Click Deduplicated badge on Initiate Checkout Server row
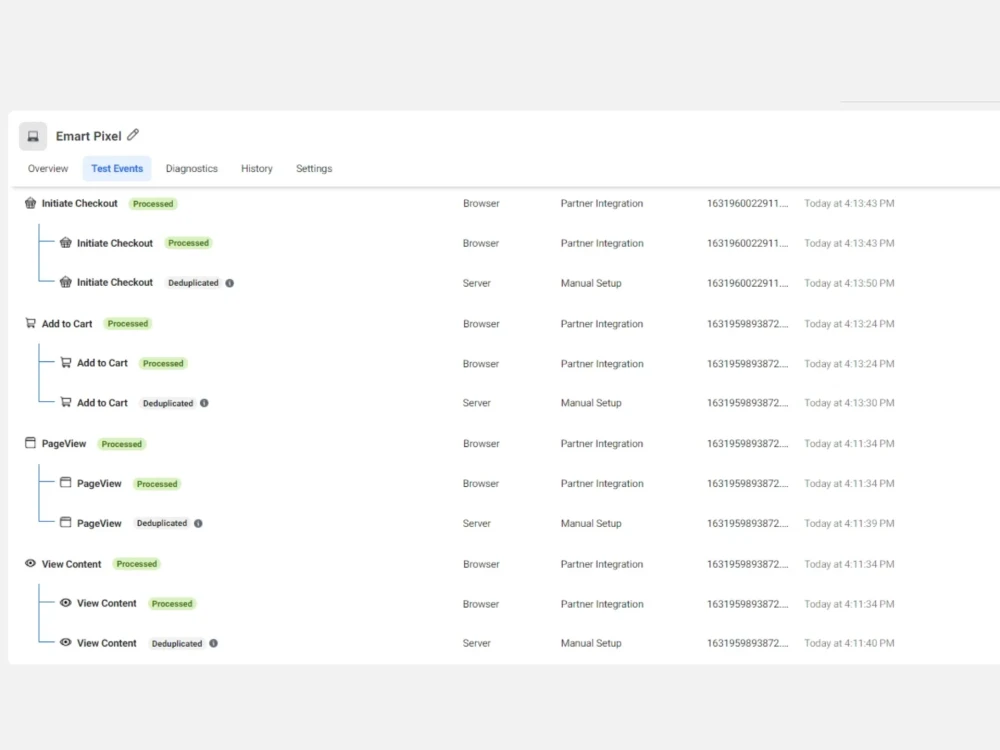This screenshot has width=1000, height=750. click(x=193, y=283)
